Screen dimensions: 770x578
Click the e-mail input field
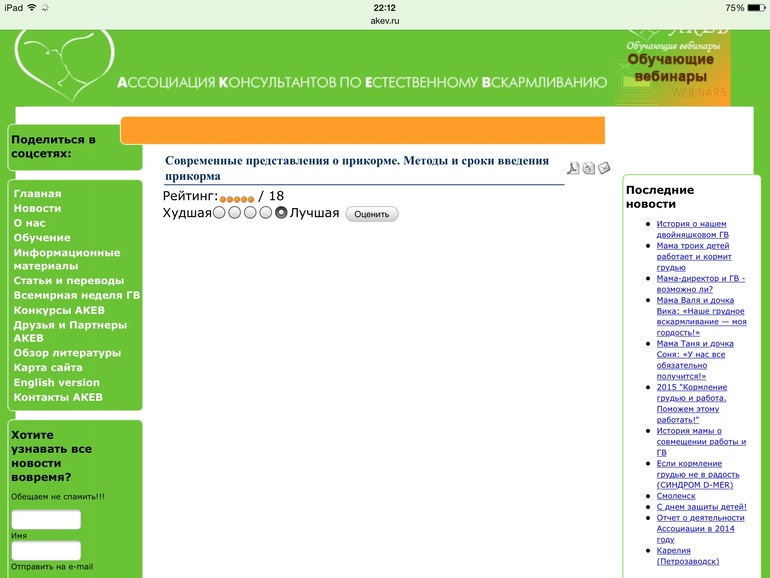(46, 550)
